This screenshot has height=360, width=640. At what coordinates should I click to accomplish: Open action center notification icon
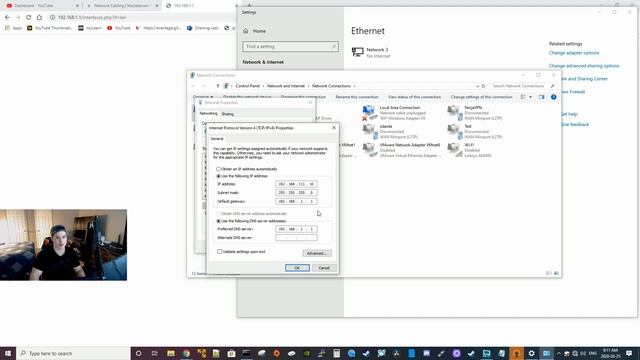629,353
